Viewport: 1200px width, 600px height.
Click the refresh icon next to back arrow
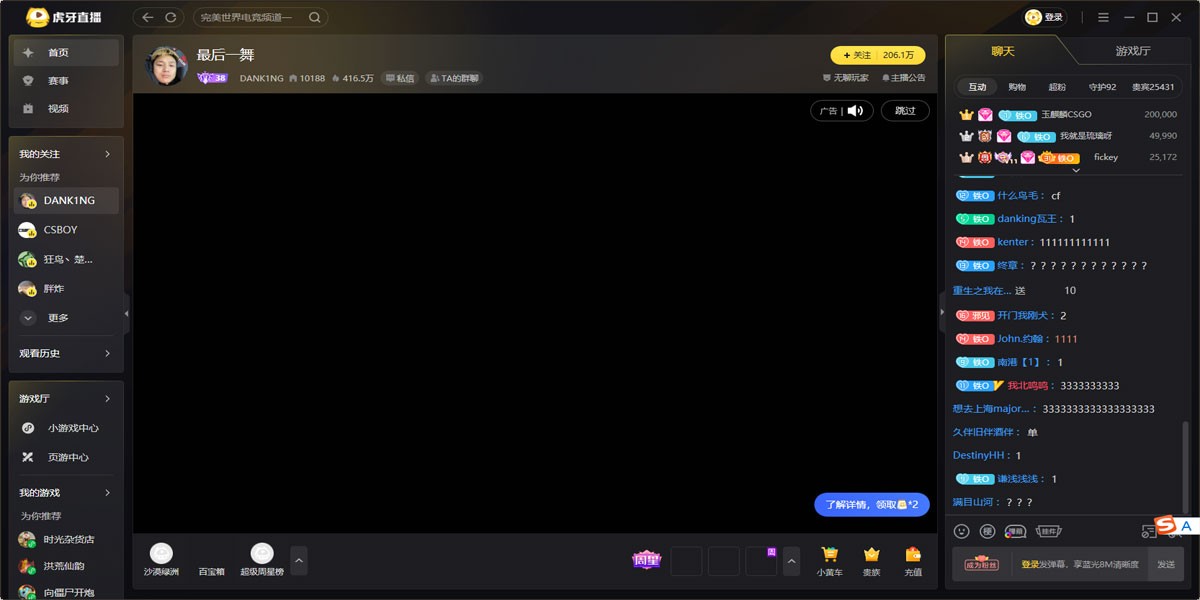click(x=171, y=17)
